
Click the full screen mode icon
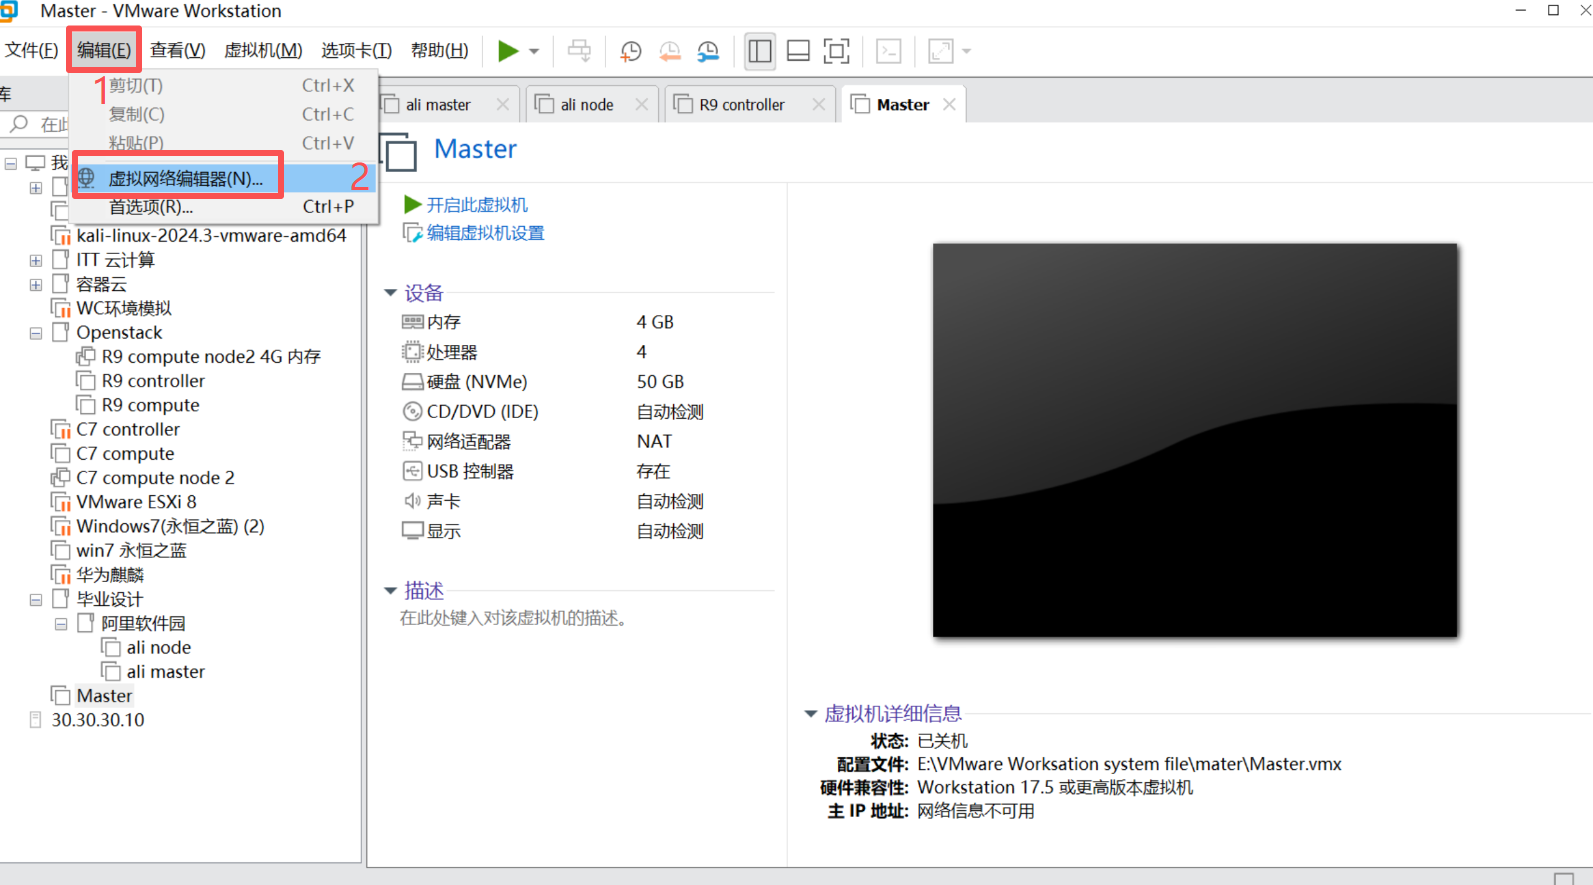836,51
